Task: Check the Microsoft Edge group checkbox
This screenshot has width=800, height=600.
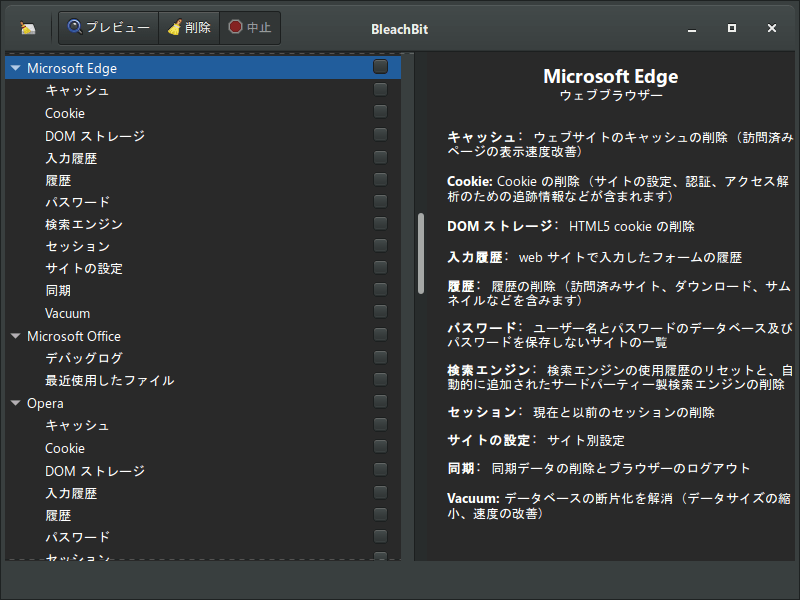Action: [x=380, y=67]
